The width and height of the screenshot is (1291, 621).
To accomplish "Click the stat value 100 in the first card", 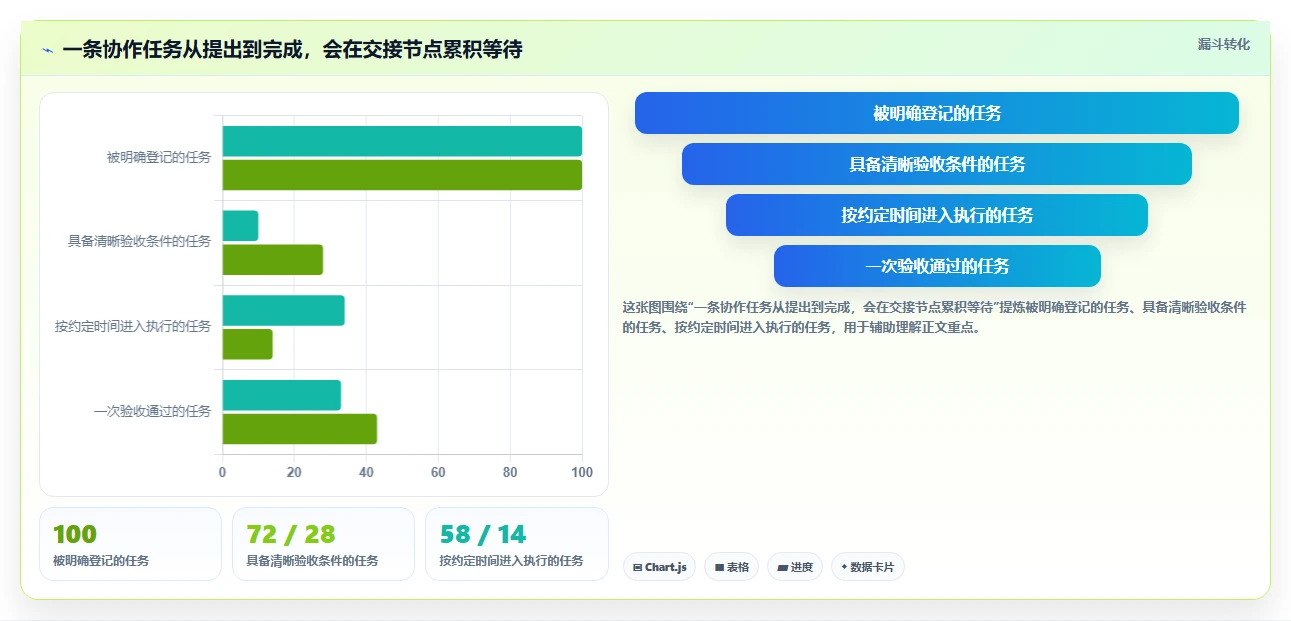I will pyautogui.click(x=75, y=535).
